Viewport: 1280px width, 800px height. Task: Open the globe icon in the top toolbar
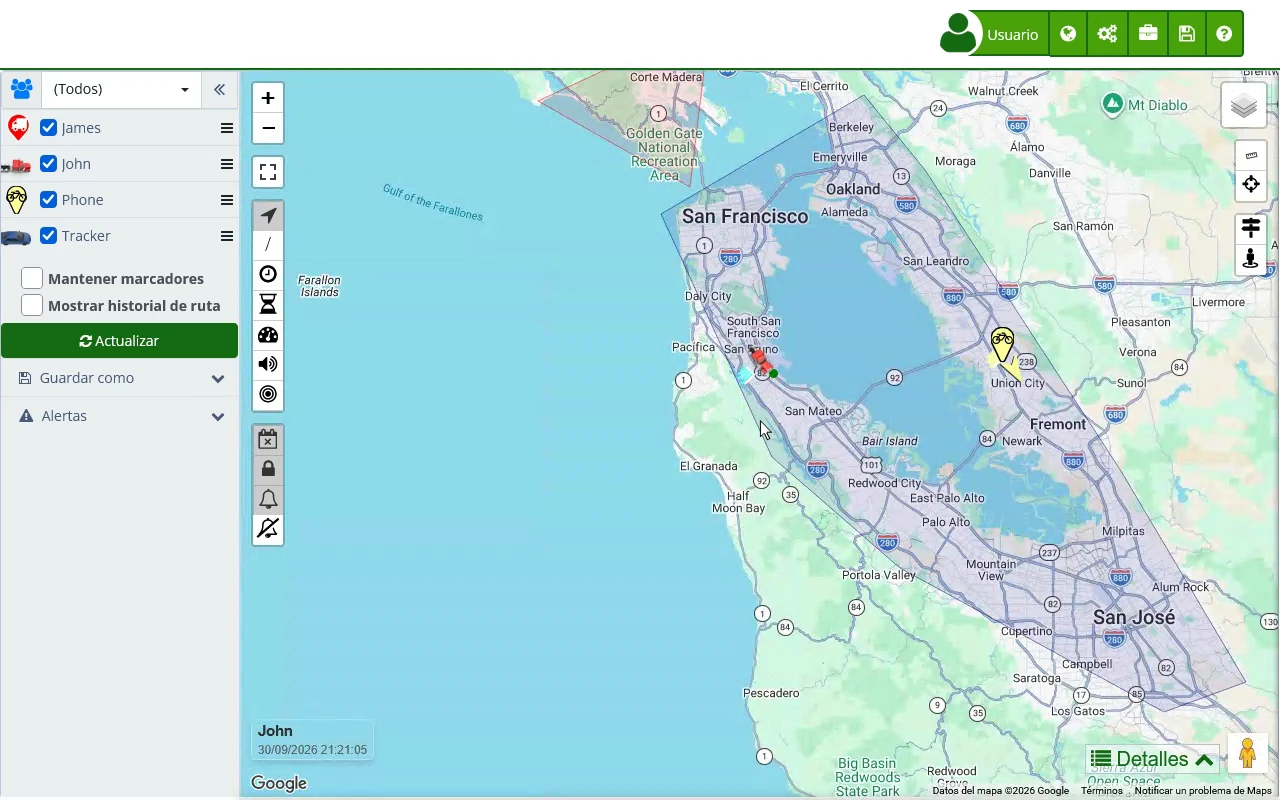(x=1068, y=34)
